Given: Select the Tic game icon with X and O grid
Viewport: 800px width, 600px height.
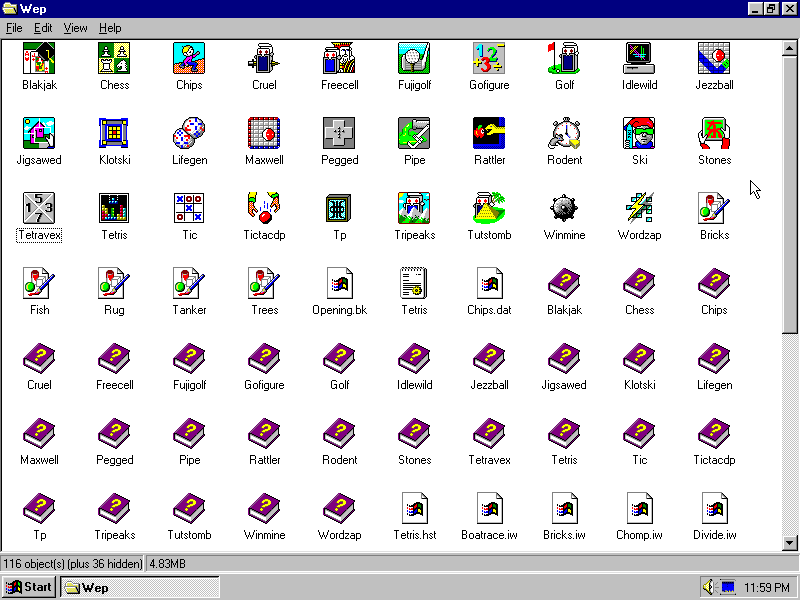Looking at the screenshot, I should click(189, 208).
